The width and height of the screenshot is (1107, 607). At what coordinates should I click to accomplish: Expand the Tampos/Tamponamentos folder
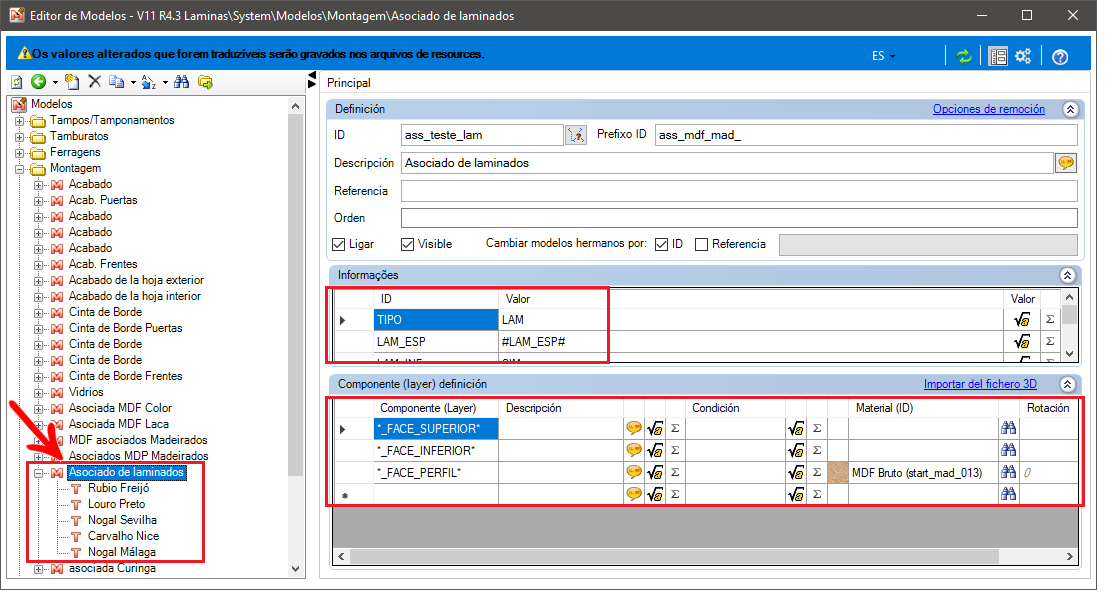coord(20,121)
